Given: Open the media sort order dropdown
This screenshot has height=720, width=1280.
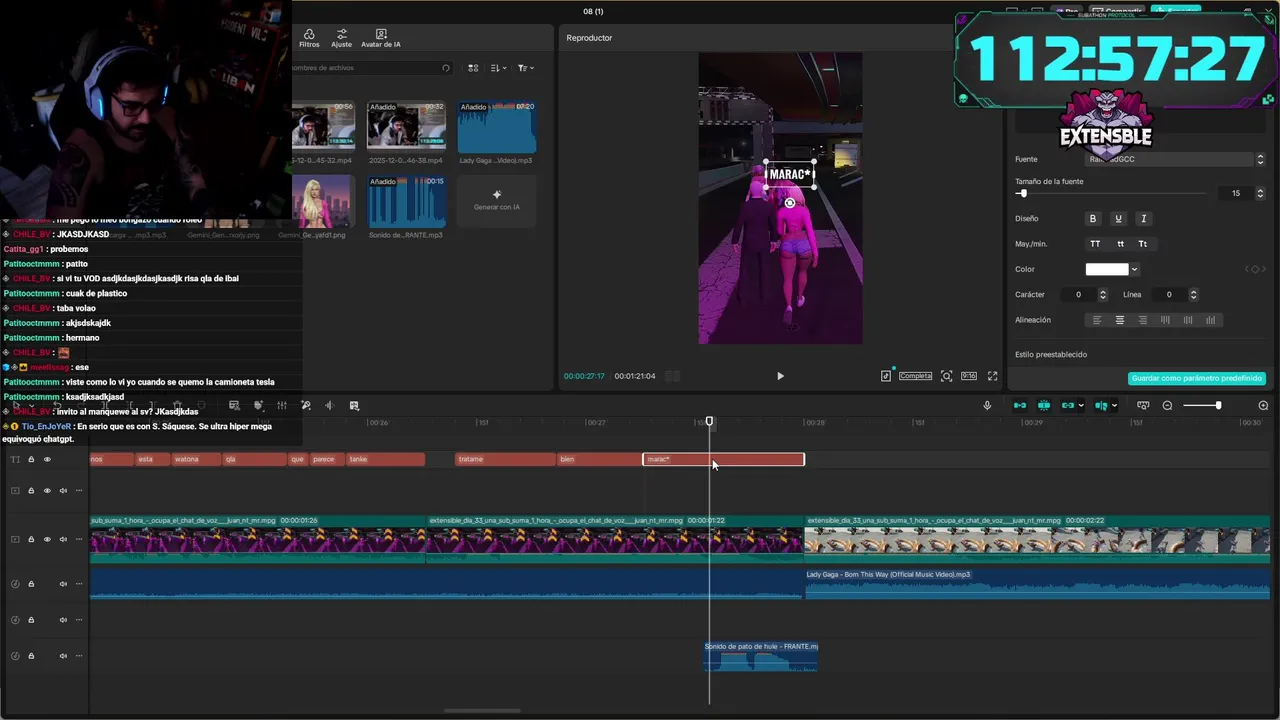Looking at the screenshot, I should (498, 68).
